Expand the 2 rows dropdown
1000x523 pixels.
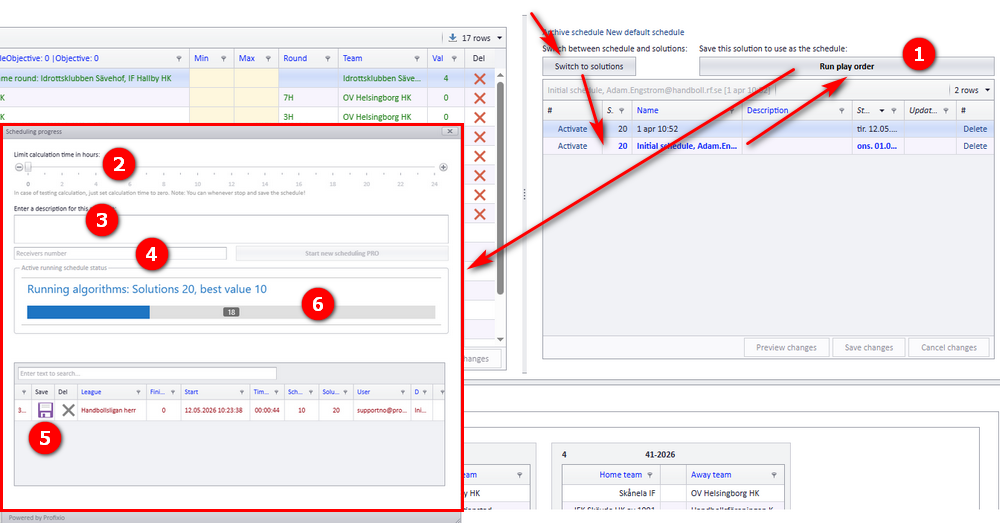pyautogui.click(x=987, y=90)
